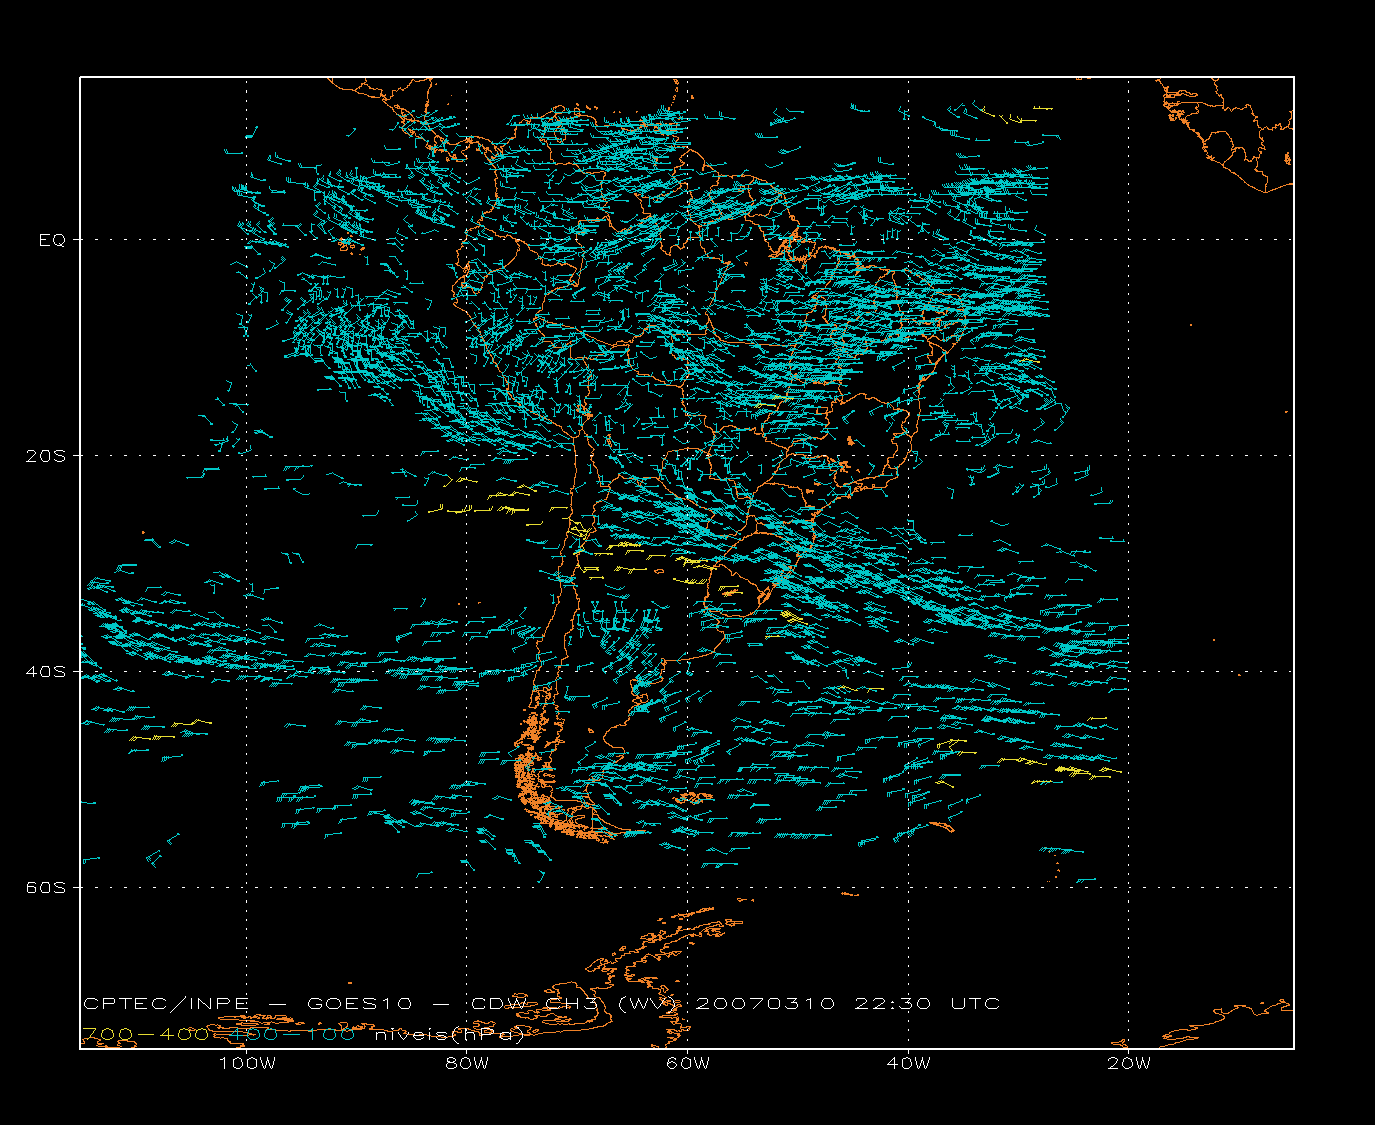Click the niveis(hPa) legend label
The height and width of the screenshot is (1125, 1375).
[x=450, y=1035]
